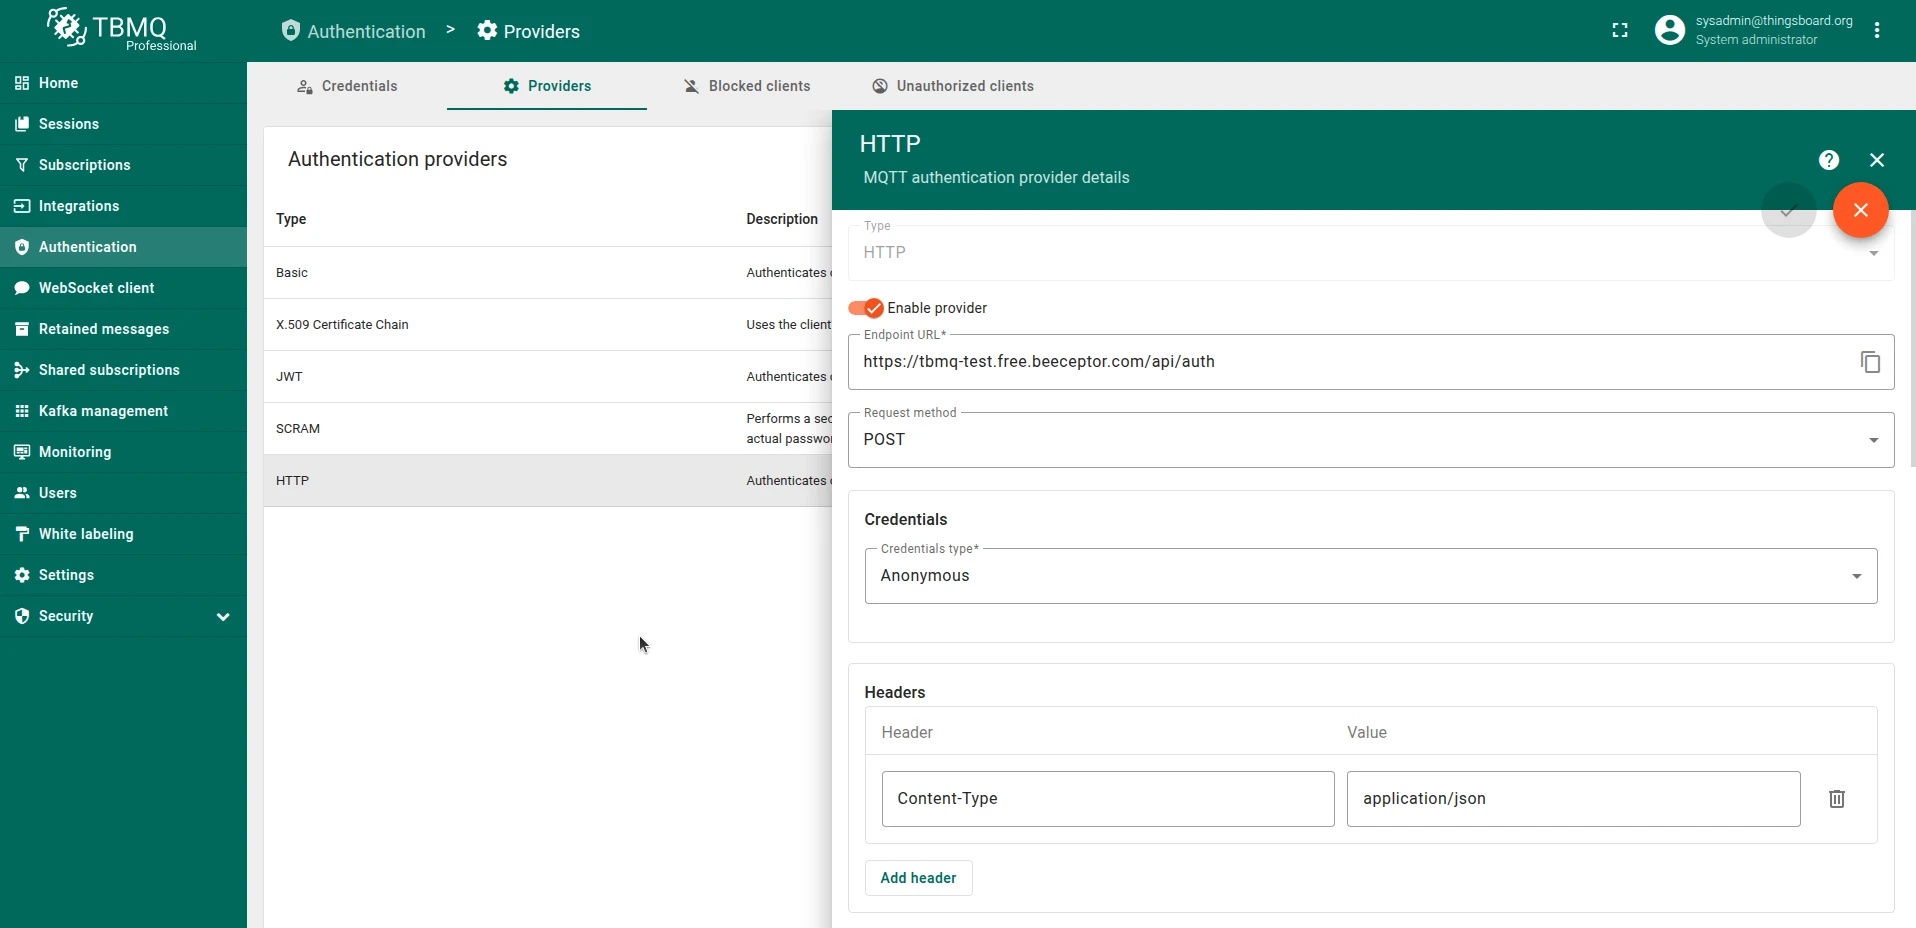1916x928 pixels.
Task: Go to Home in the sidebar
Action: pyautogui.click(x=123, y=83)
